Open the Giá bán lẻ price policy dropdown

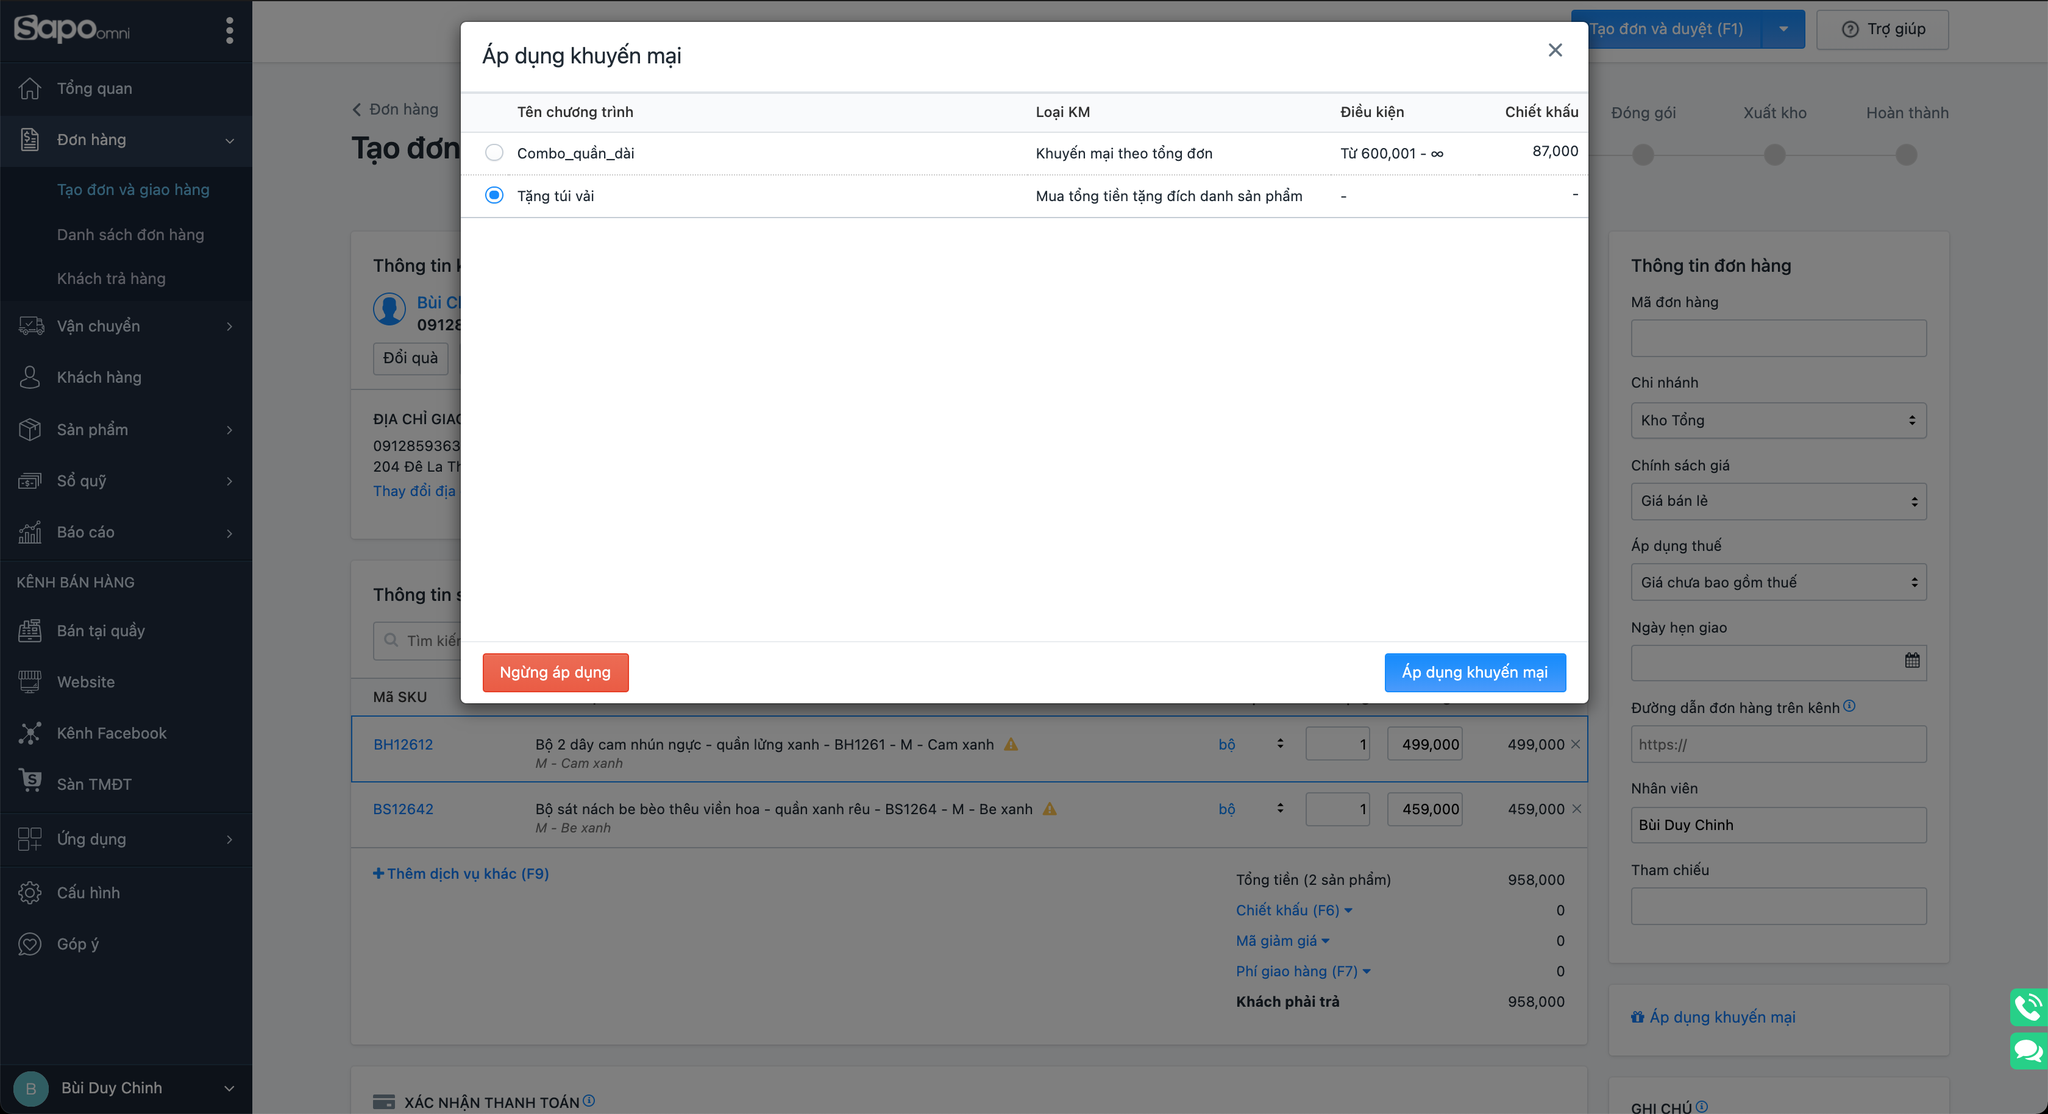pos(1778,501)
